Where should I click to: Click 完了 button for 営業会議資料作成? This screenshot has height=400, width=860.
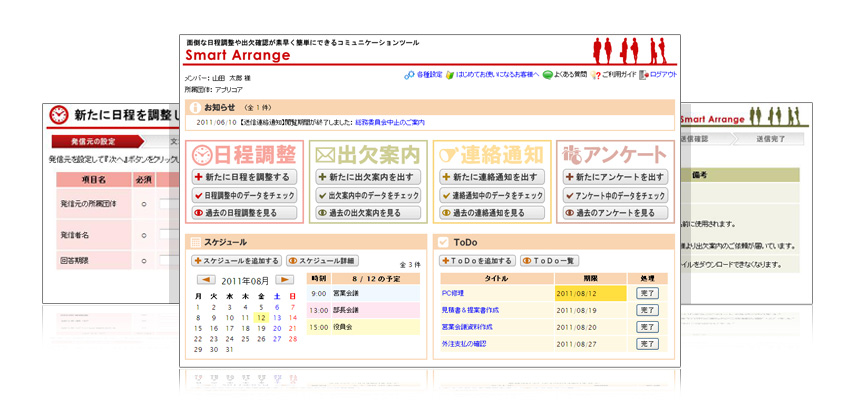[647, 327]
